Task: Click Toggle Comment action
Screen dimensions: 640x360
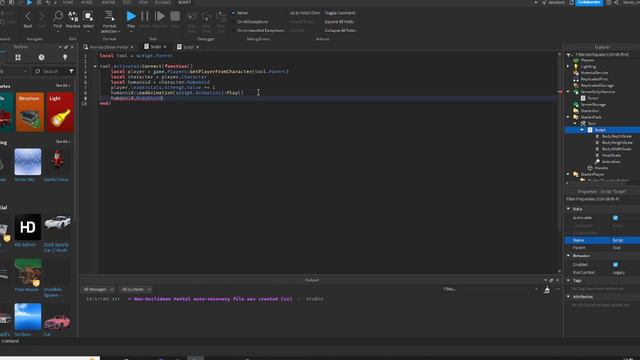Action: point(340,13)
